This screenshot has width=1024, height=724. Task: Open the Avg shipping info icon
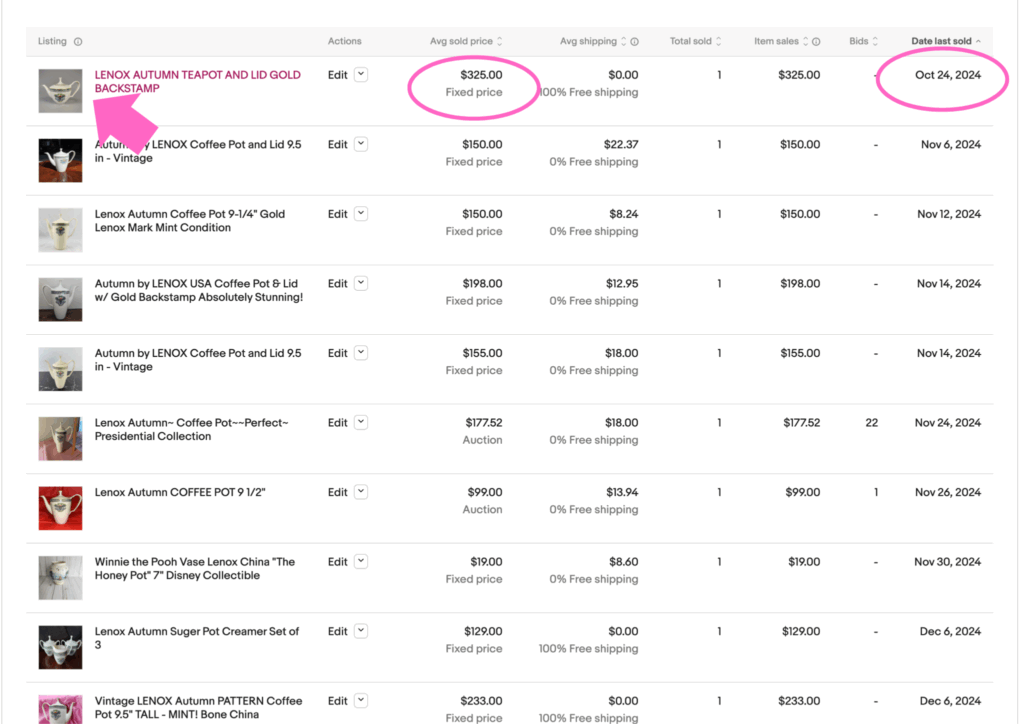pyautogui.click(x=634, y=42)
